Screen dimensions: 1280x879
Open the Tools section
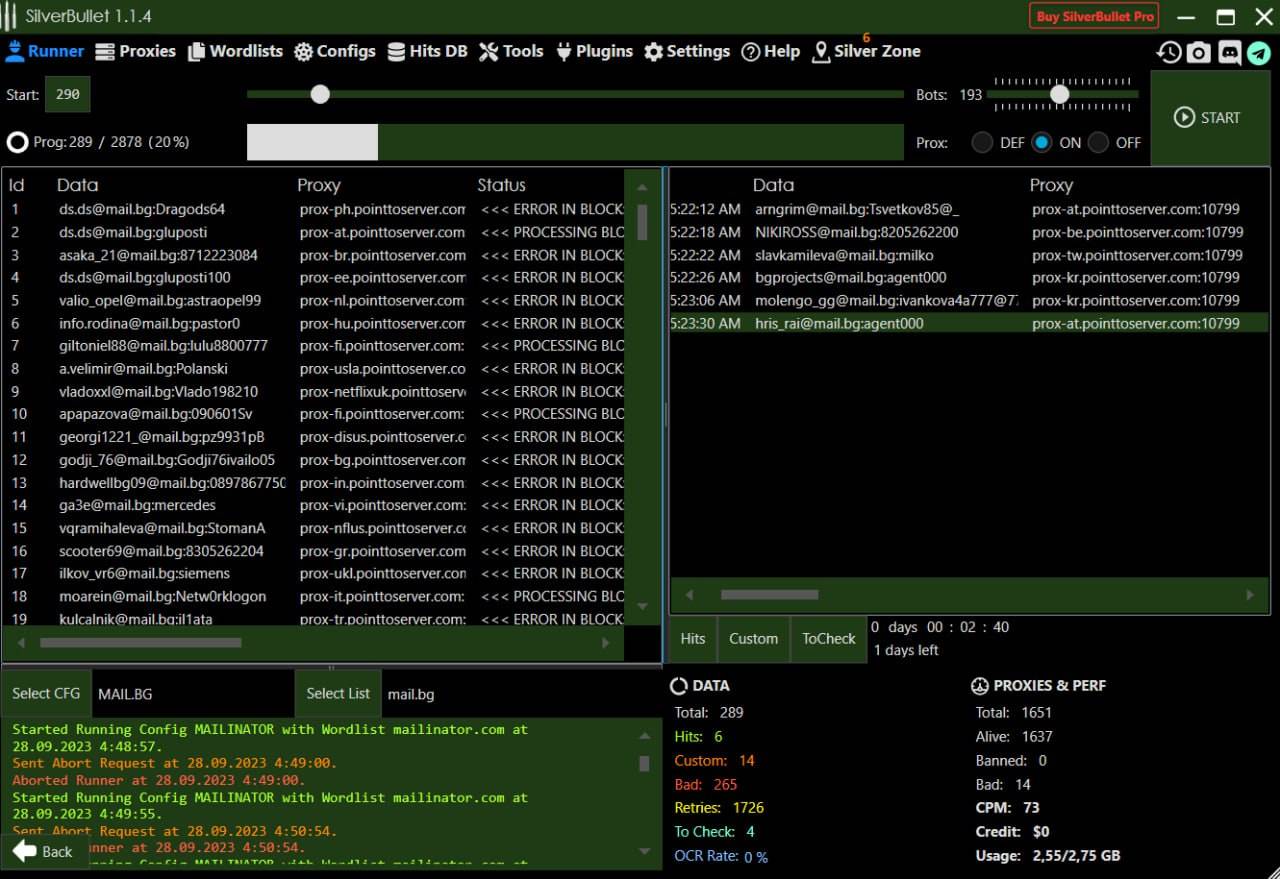tap(511, 51)
